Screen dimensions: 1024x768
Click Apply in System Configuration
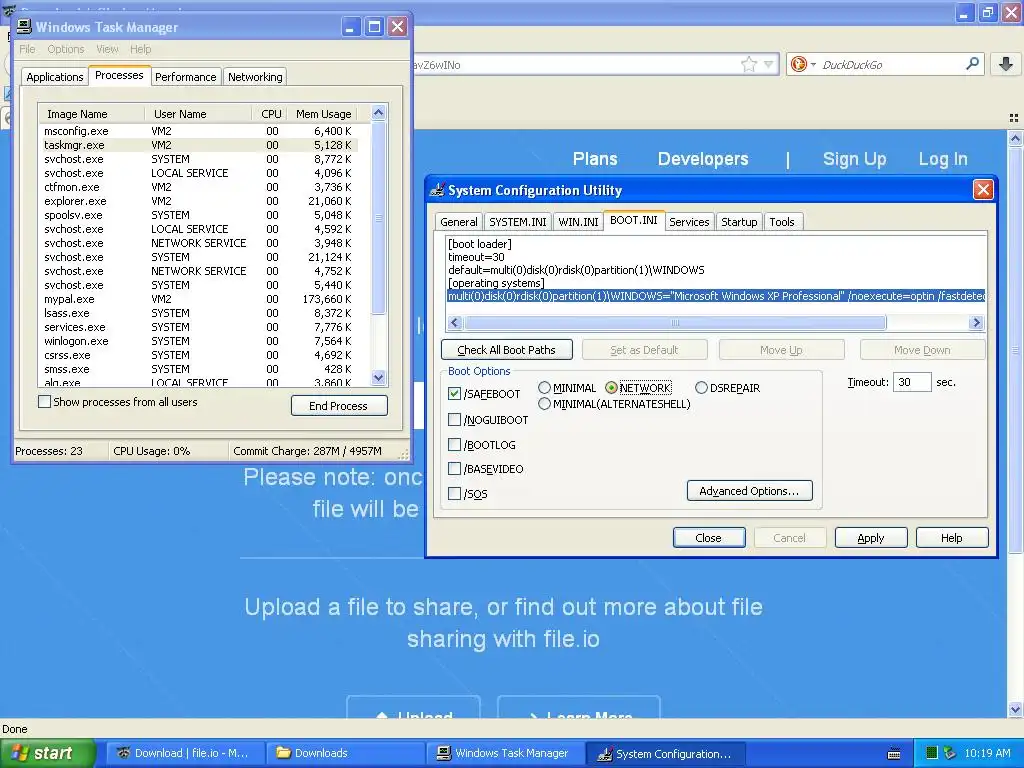[x=871, y=538]
